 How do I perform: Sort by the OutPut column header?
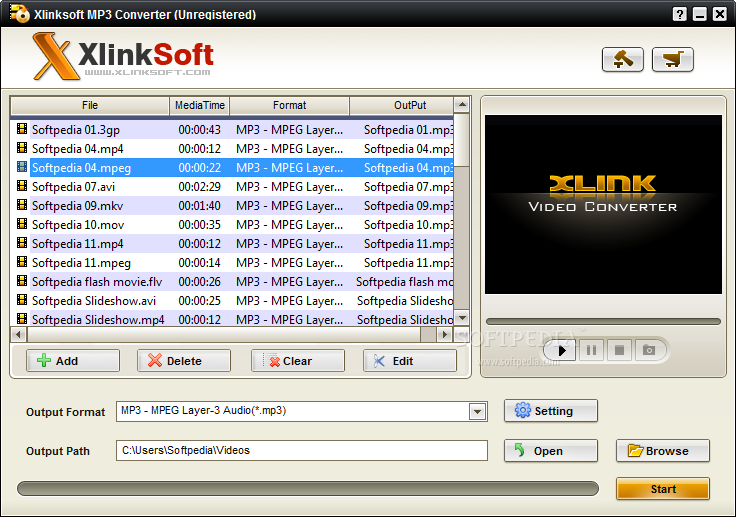pyautogui.click(x=402, y=105)
